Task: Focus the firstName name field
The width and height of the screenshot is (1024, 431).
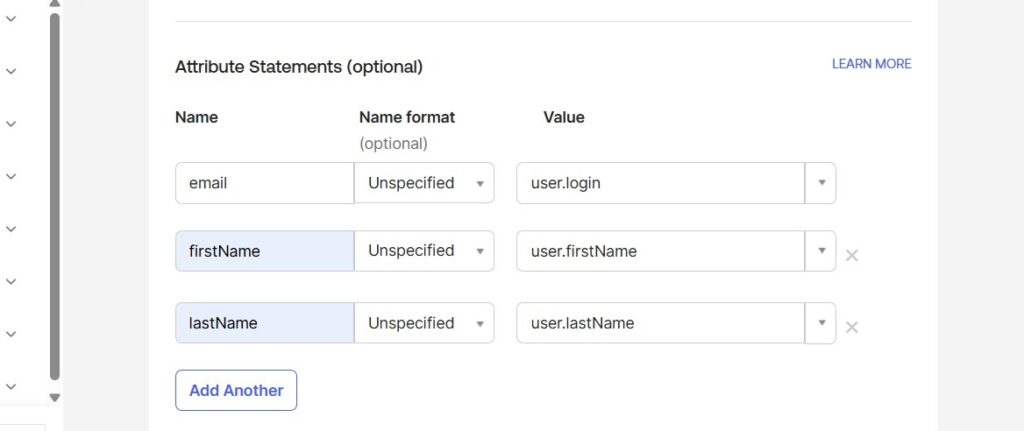Action: (x=264, y=251)
